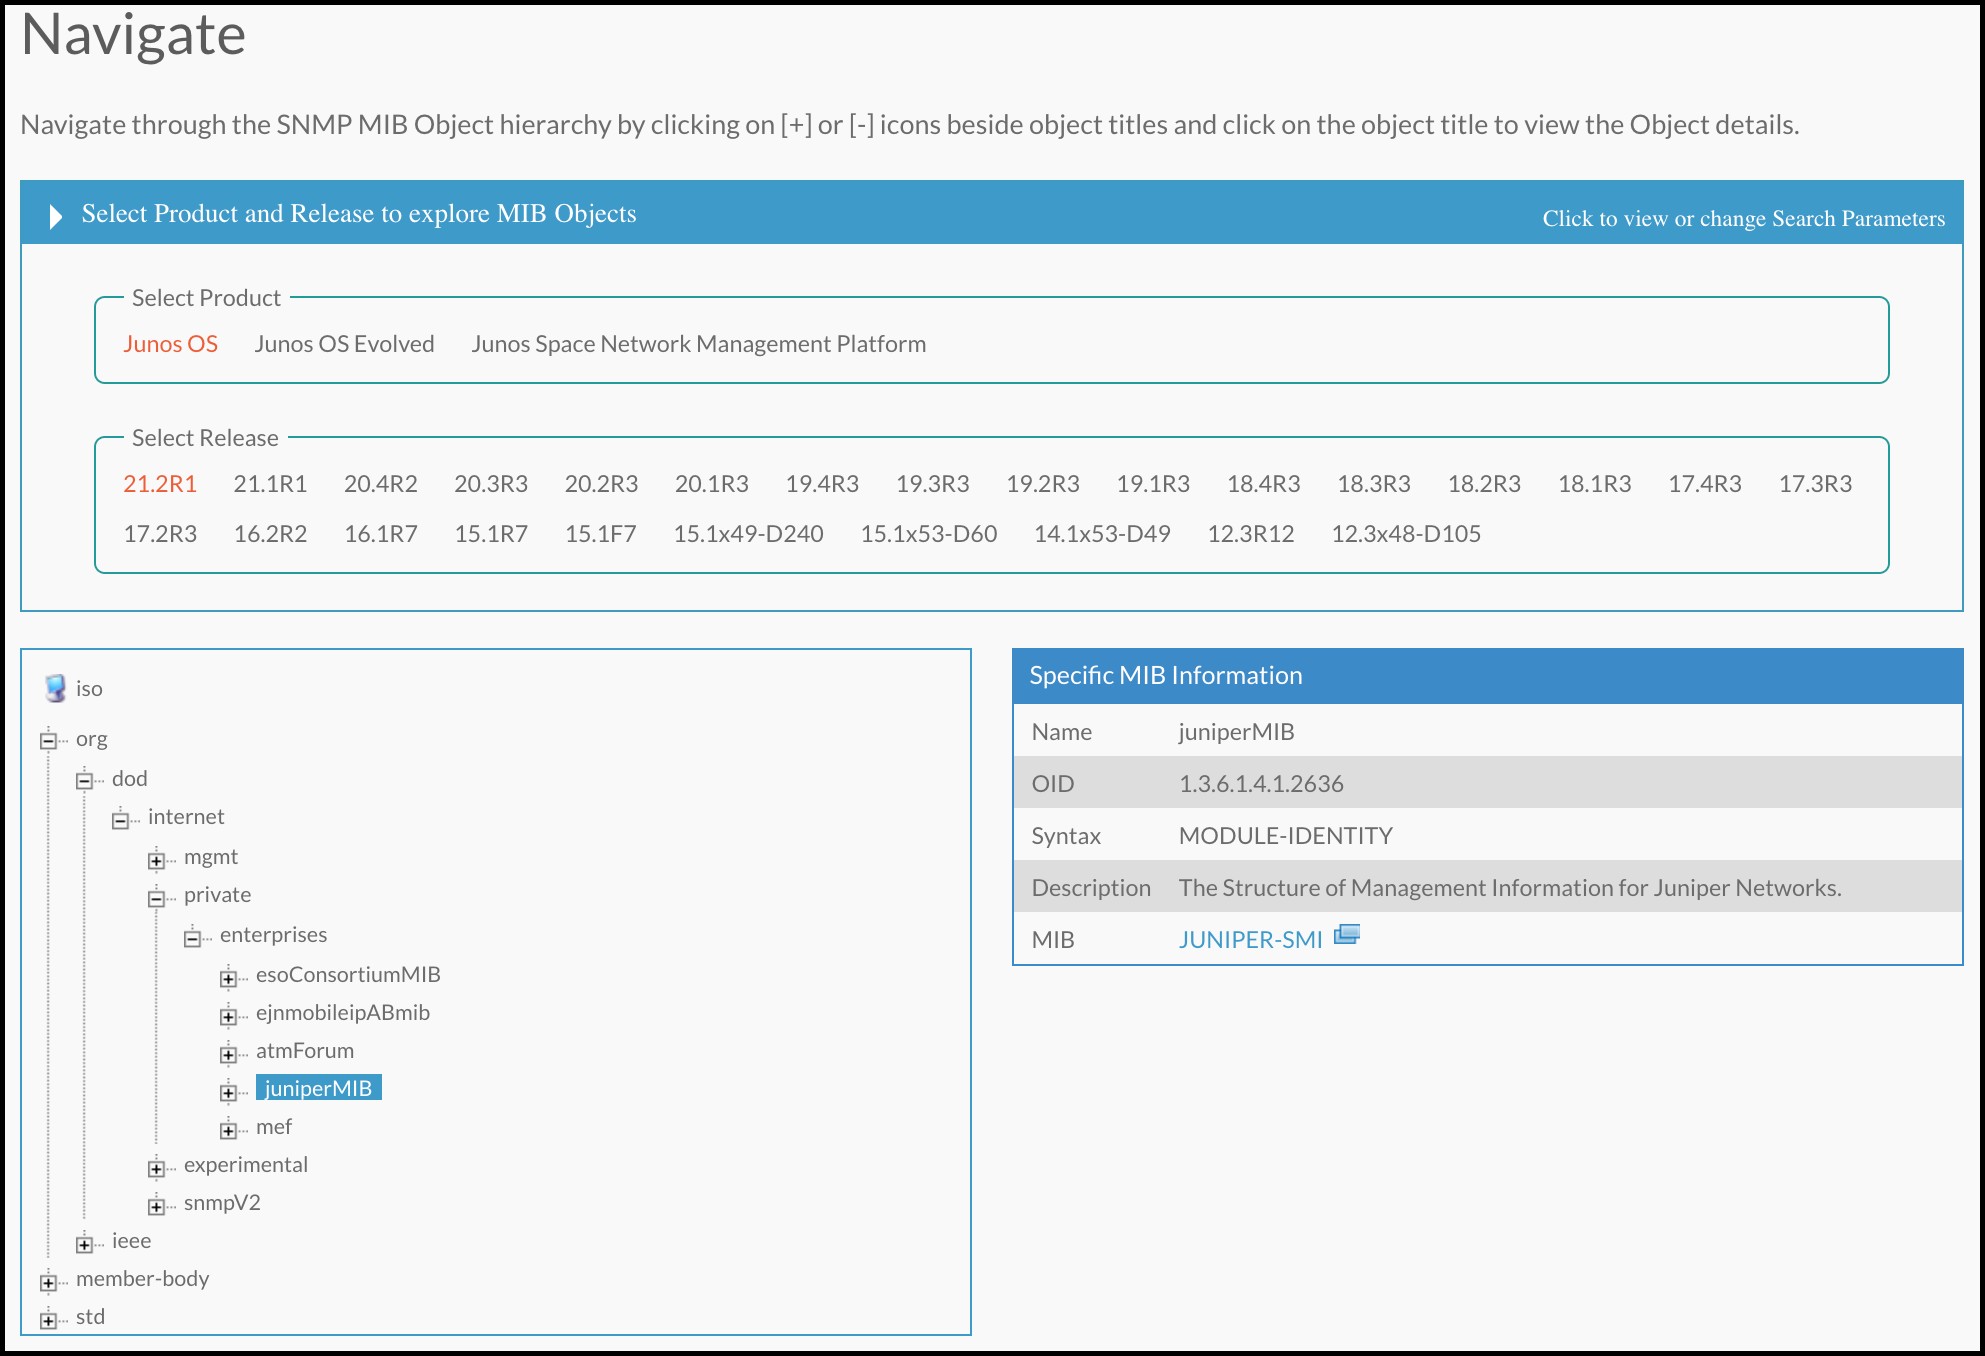Choose release 19.2R3
This screenshot has width=1985, height=1356.
(x=1042, y=484)
